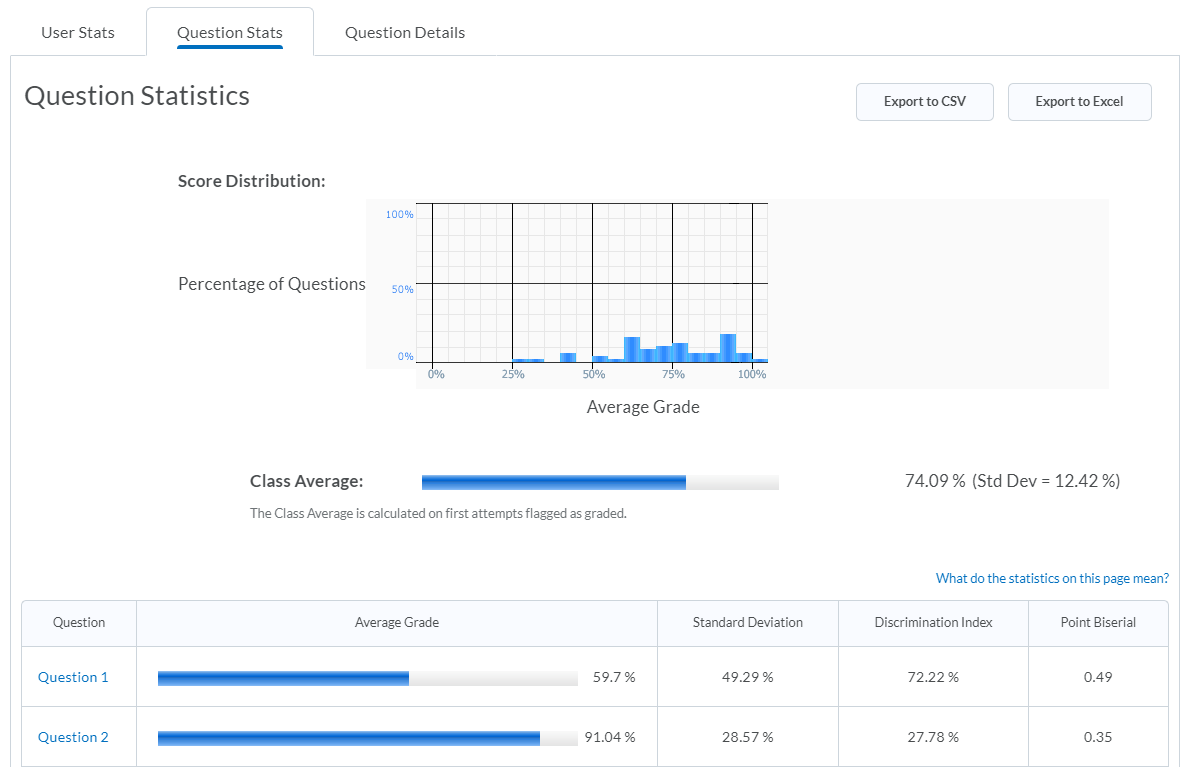Click the 74.09 % class average value

[x=935, y=481]
